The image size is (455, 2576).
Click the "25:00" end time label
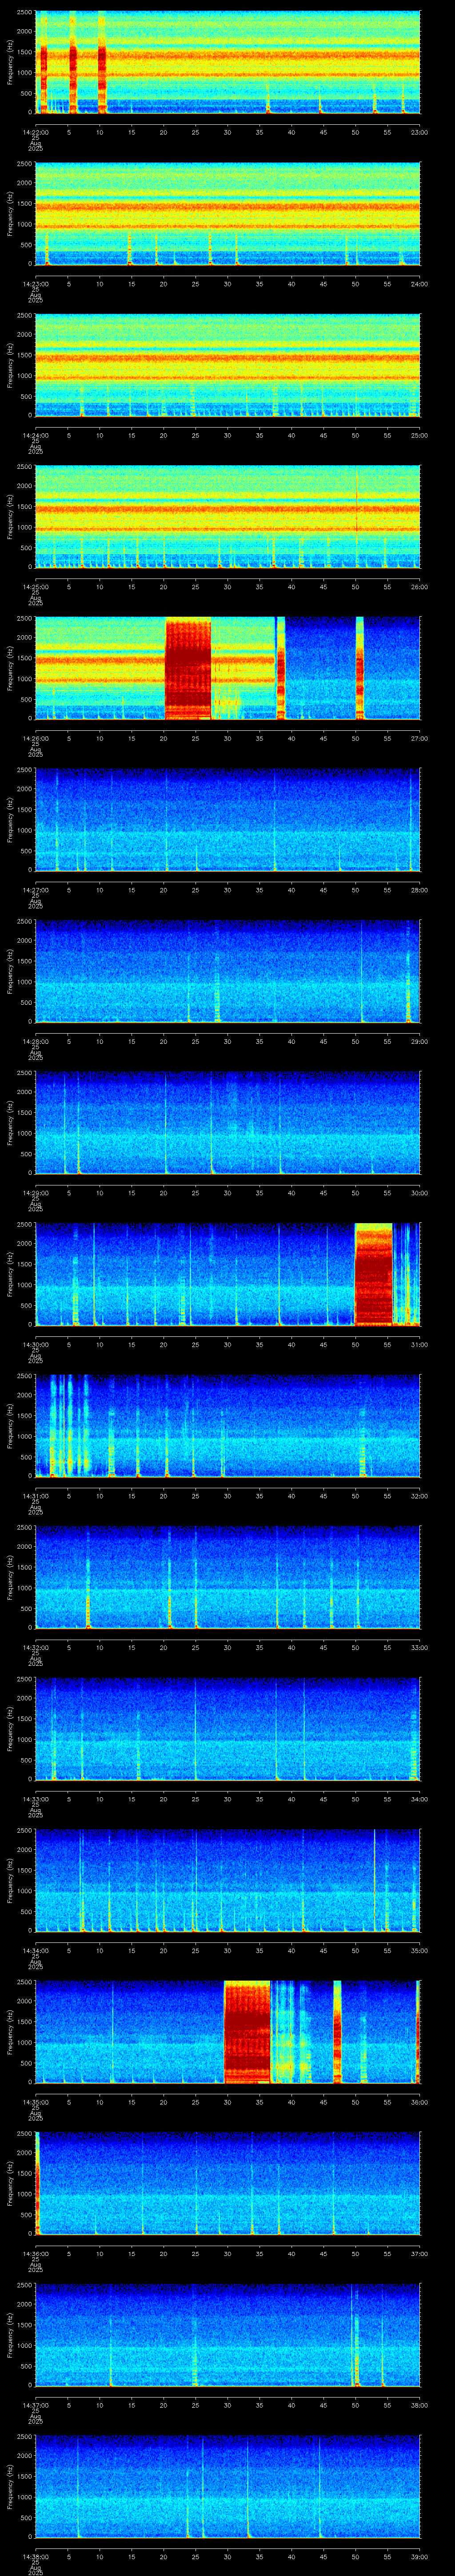pyautogui.click(x=420, y=435)
